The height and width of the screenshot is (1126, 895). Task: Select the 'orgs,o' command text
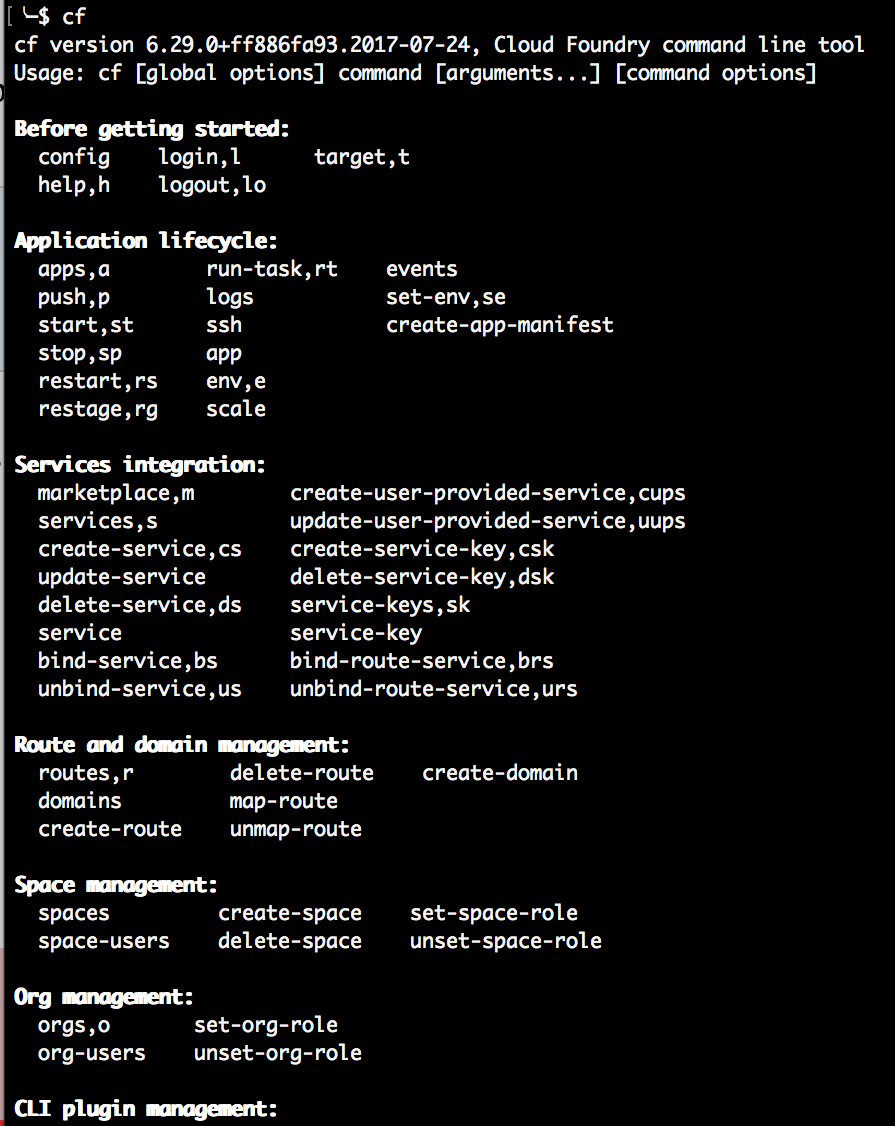point(74,1025)
